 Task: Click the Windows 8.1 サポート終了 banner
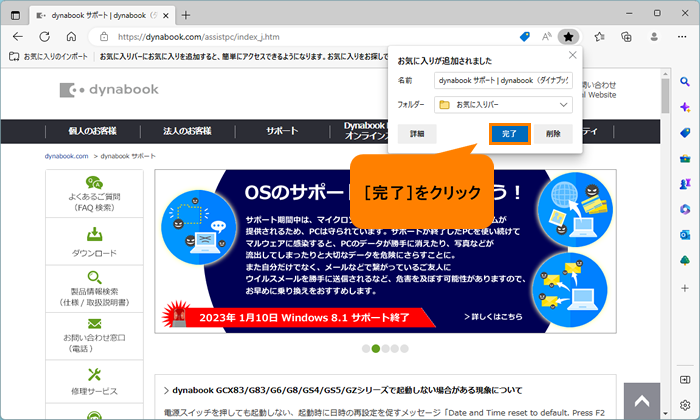point(304,318)
